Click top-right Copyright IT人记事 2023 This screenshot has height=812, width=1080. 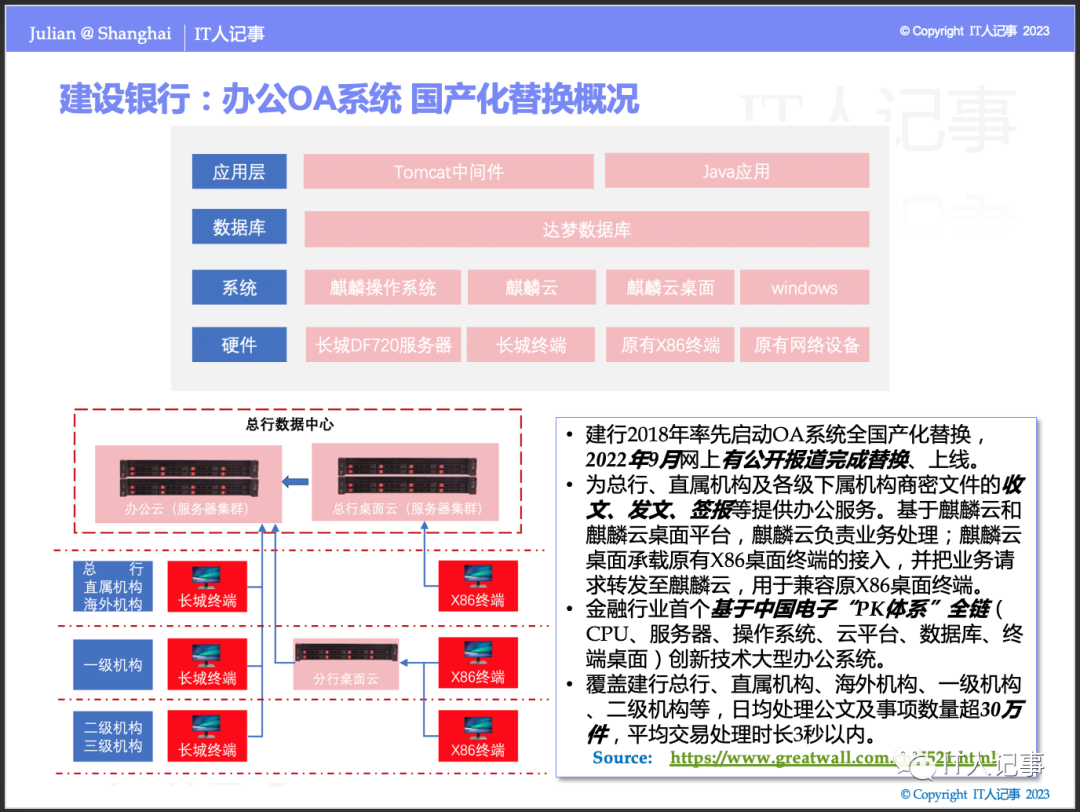pyautogui.click(x=974, y=31)
